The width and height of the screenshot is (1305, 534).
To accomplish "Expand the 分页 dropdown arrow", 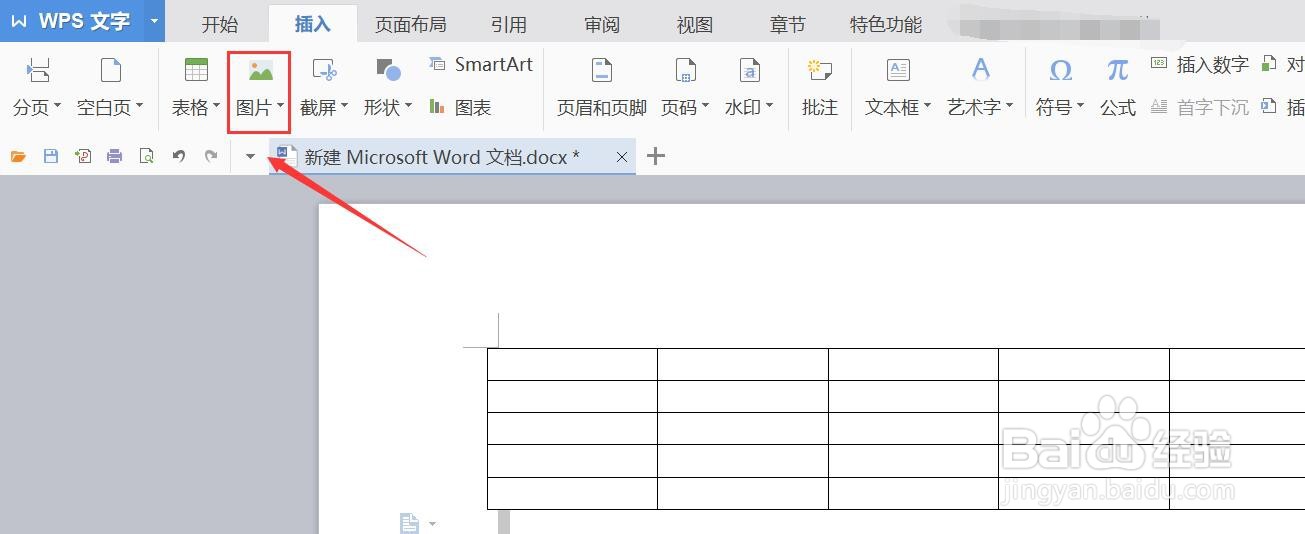I will (x=58, y=107).
